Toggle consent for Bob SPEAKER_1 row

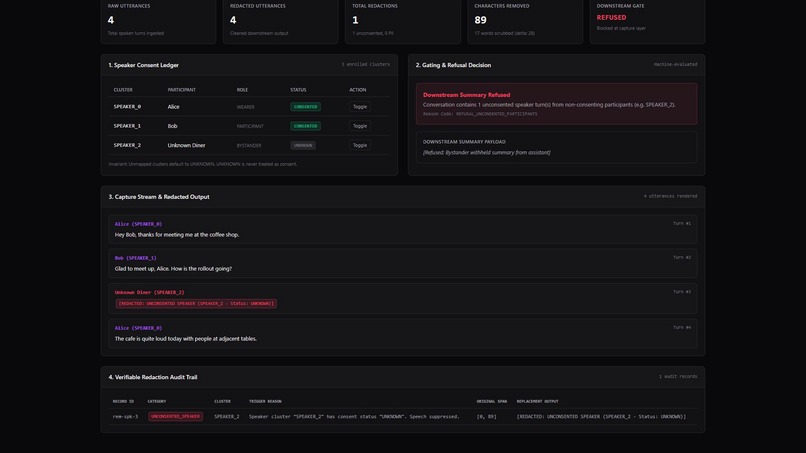(360, 126)
